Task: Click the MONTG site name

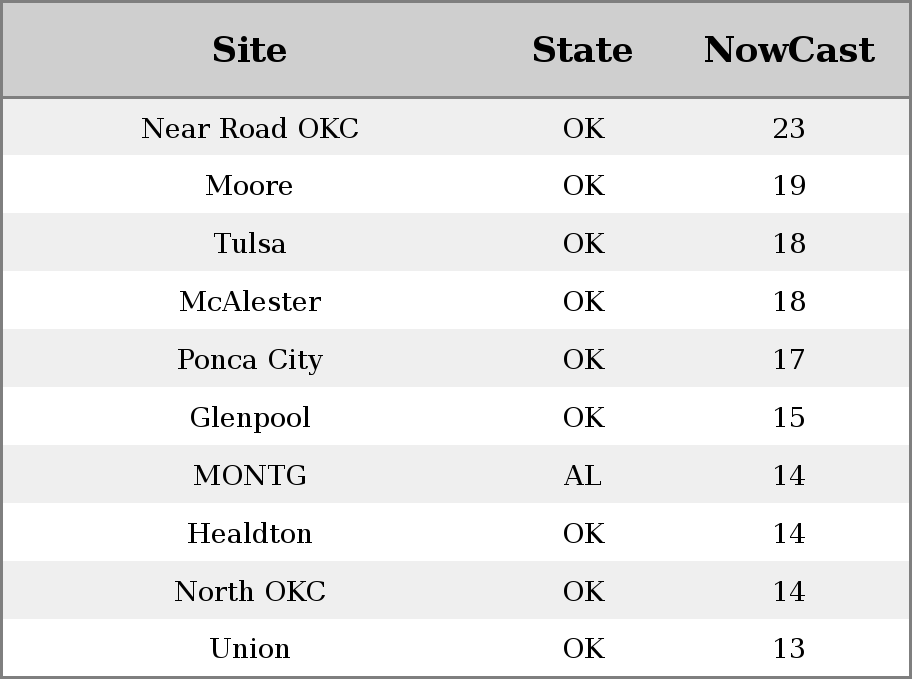Action: (250, 475)
